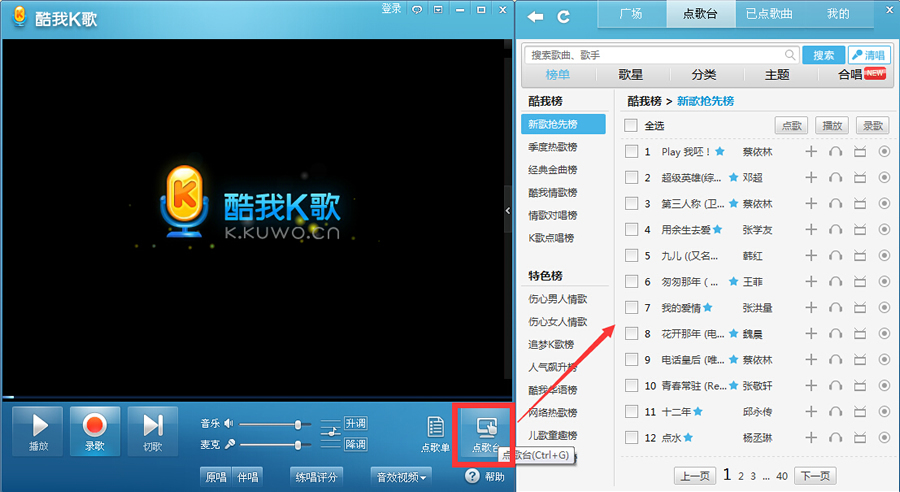The height and width of the screenshot is (492, 900).
Task: Open the title bar menu dropdown icon
Action: 438,10
